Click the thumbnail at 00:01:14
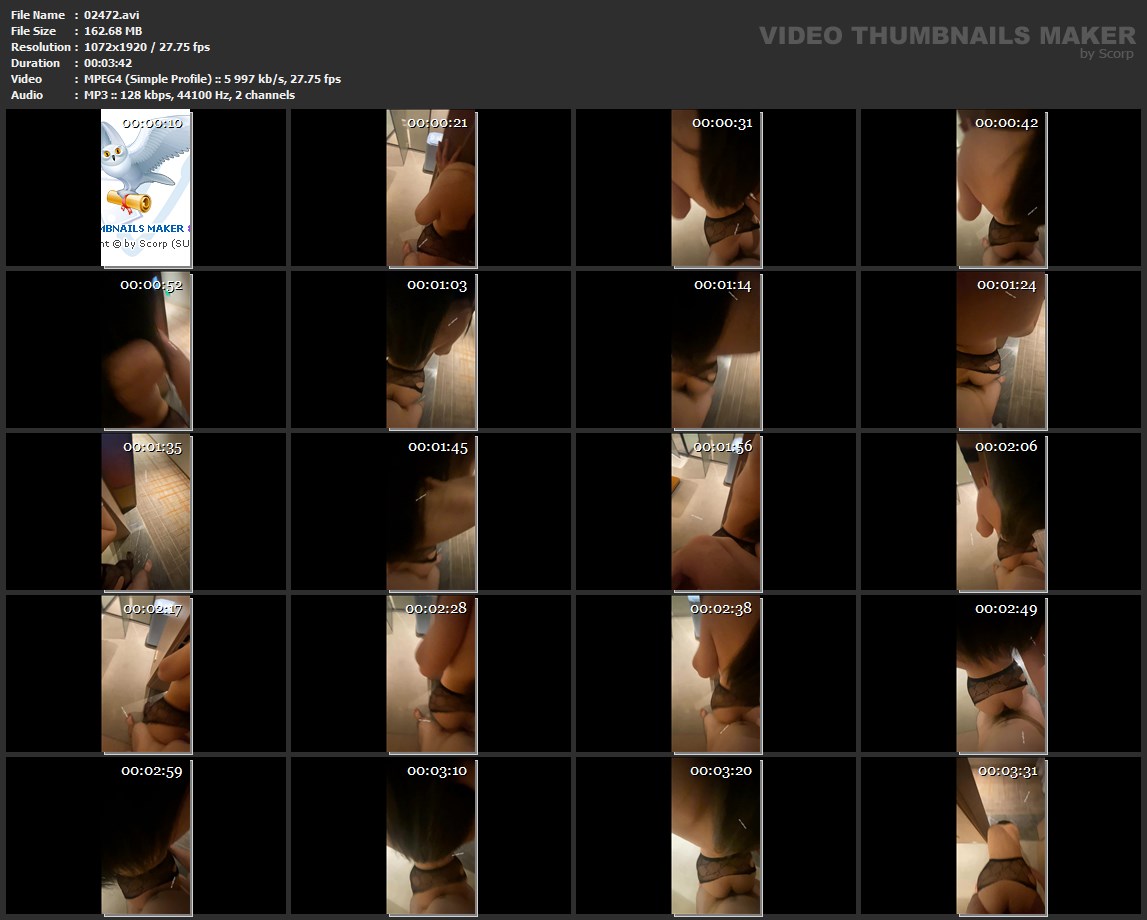This screenshot has width=1147, height=920. 716,350
